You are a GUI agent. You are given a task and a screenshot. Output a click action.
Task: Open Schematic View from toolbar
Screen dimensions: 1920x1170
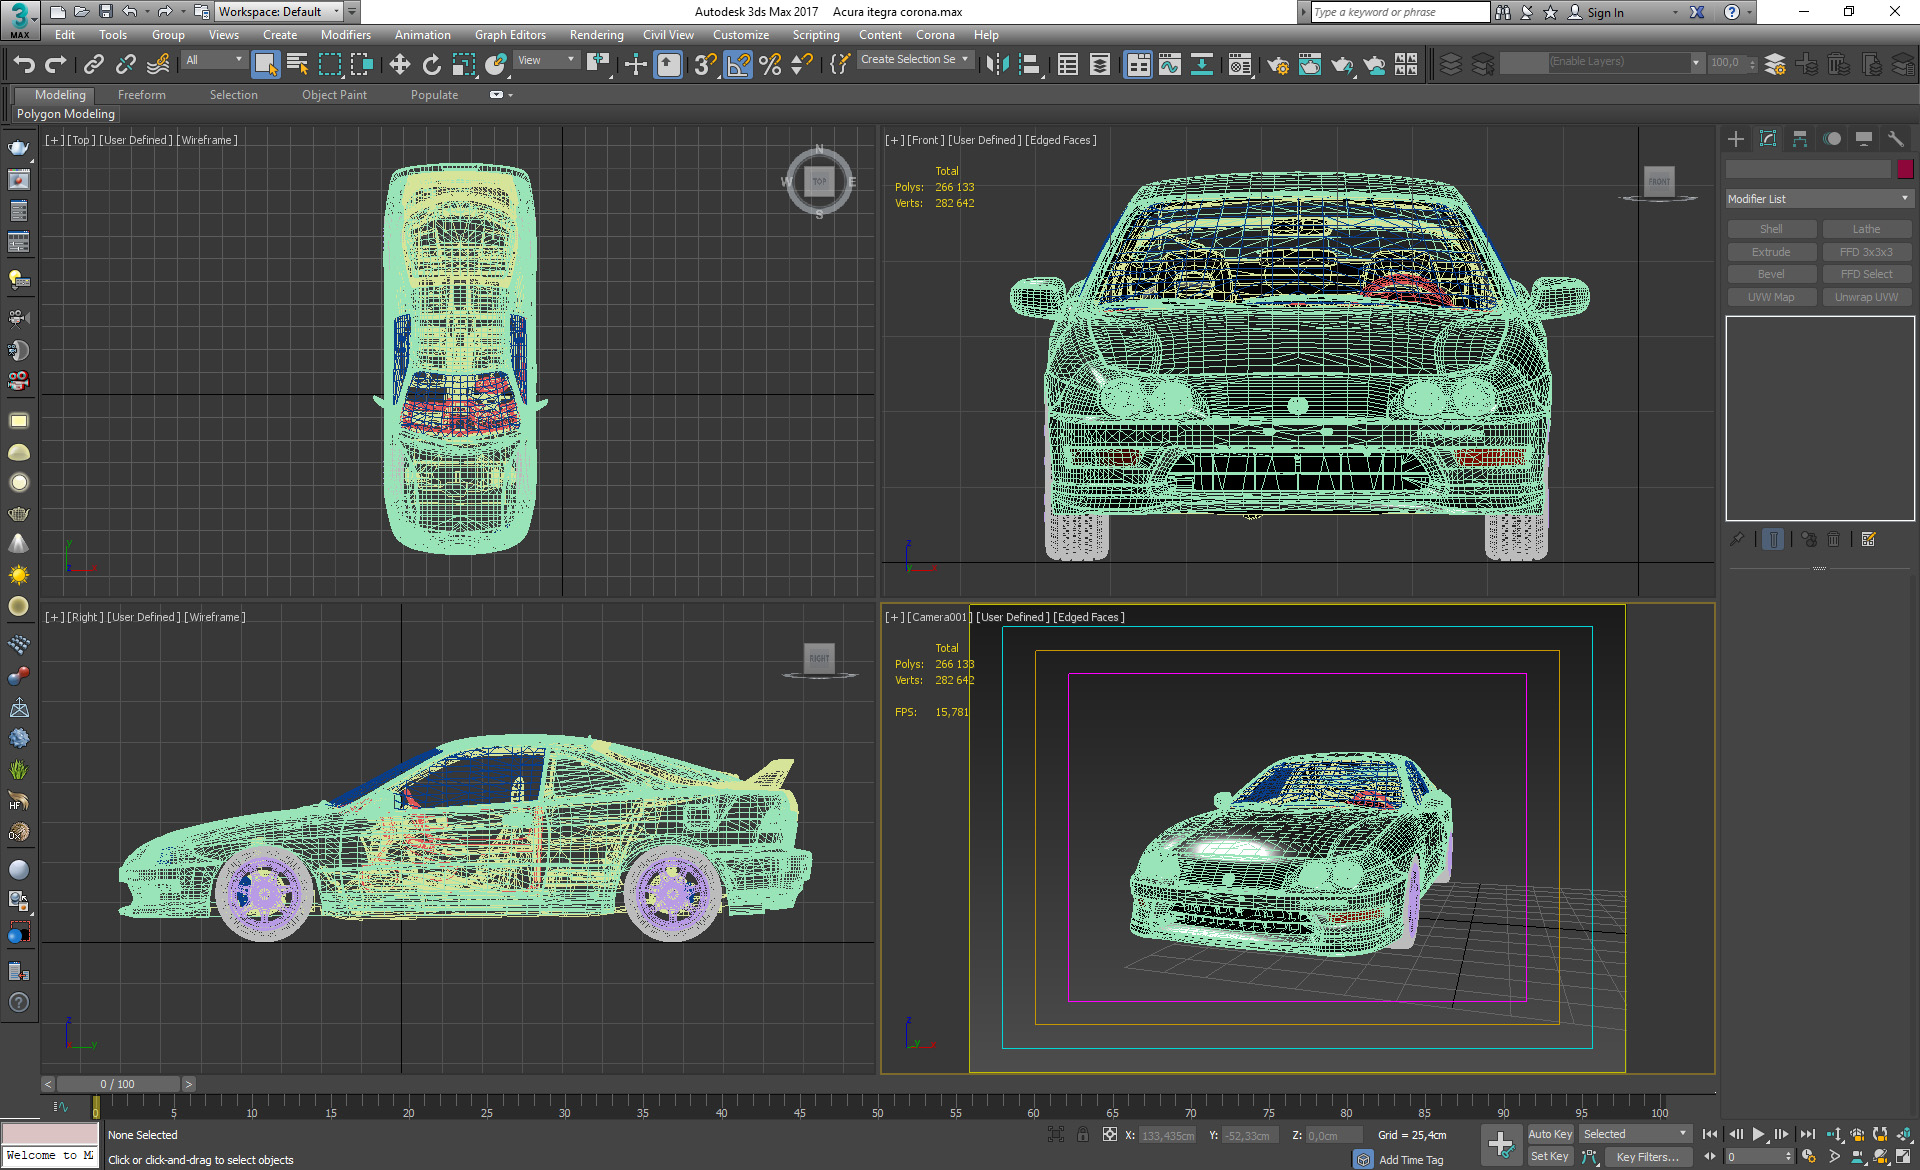(1202, 65)
